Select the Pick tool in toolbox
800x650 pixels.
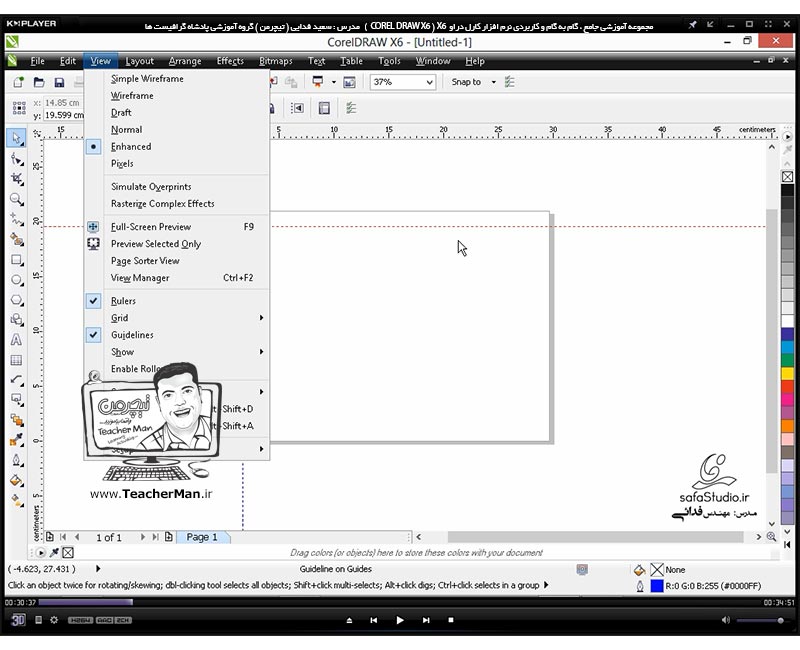[16, 138]
